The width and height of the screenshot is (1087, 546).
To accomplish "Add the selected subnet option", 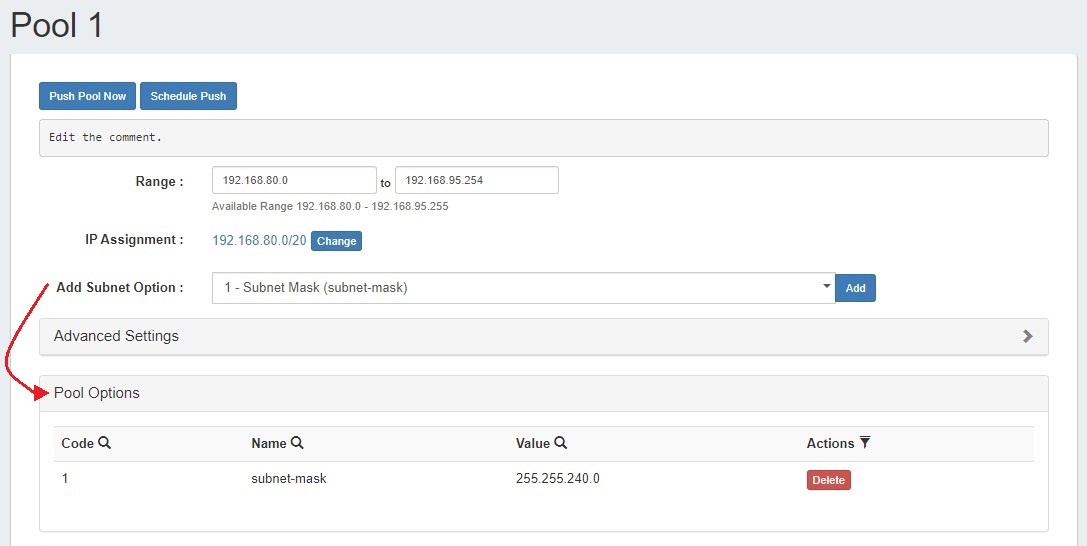I will [x=855, y=288].
